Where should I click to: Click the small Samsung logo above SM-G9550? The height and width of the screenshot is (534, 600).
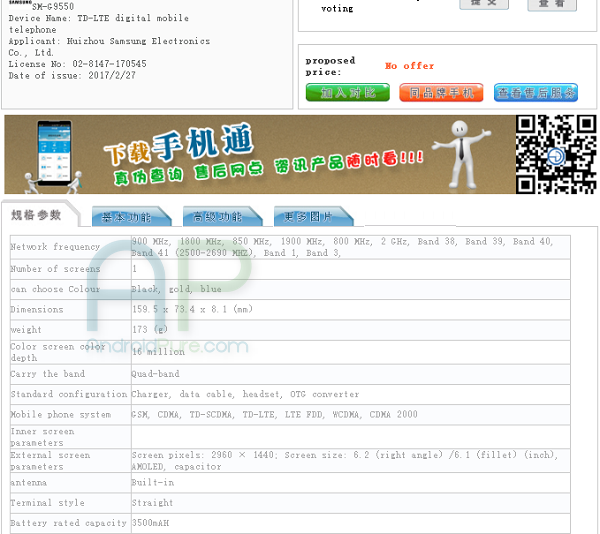[20, 2]
